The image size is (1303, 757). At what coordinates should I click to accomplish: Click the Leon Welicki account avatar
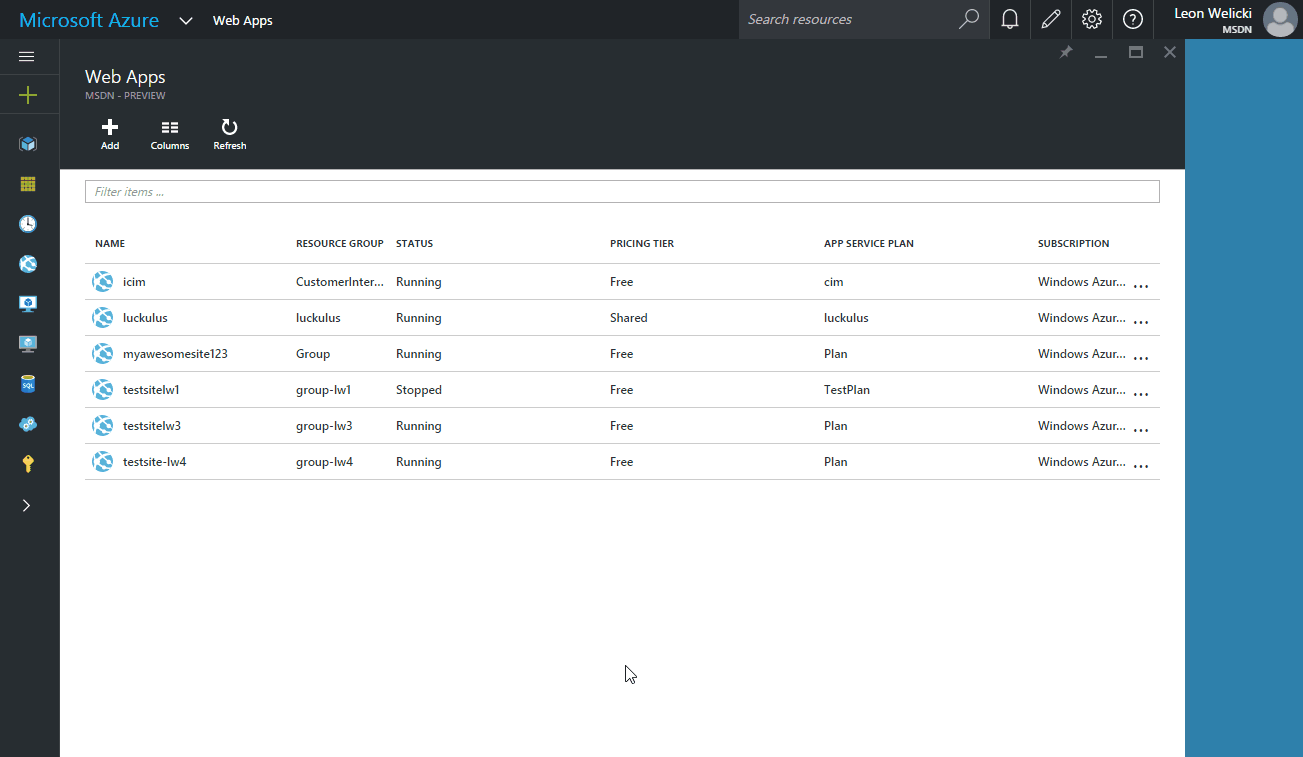click(x=1280, y=19)
